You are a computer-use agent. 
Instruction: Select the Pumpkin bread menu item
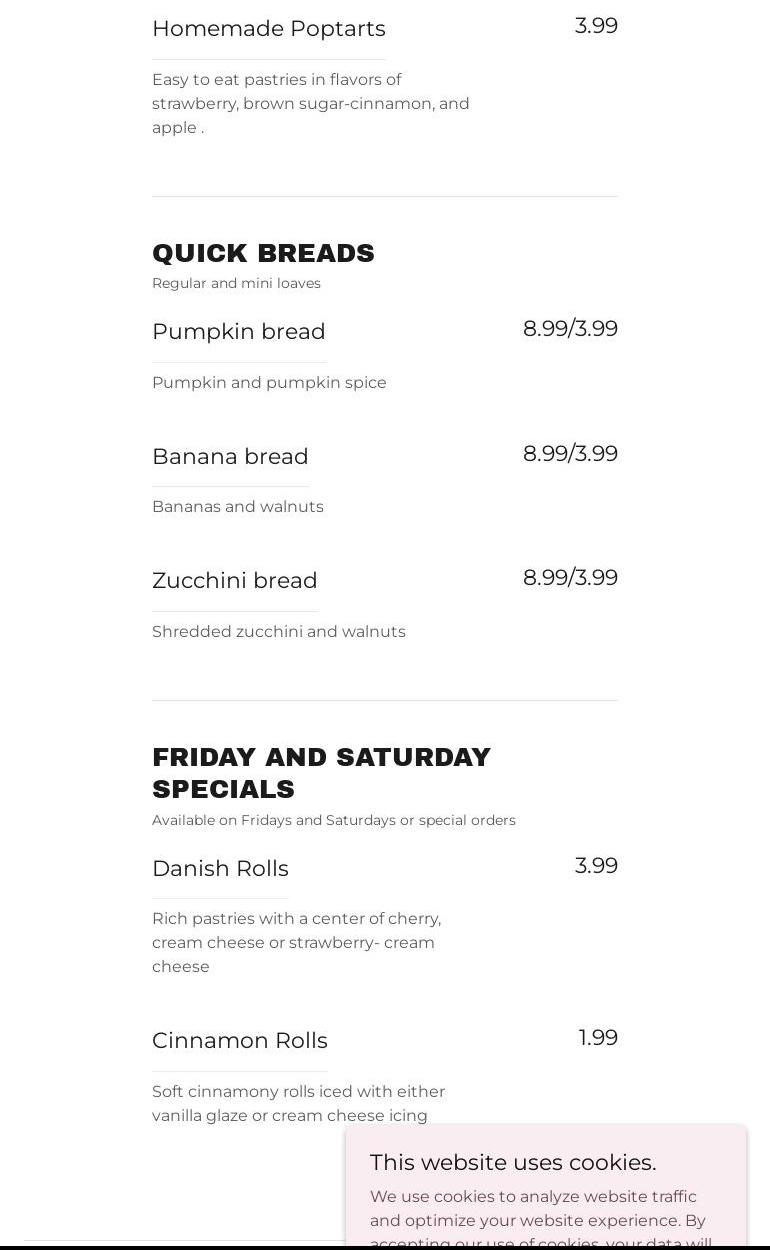click(x=238, y=331)
